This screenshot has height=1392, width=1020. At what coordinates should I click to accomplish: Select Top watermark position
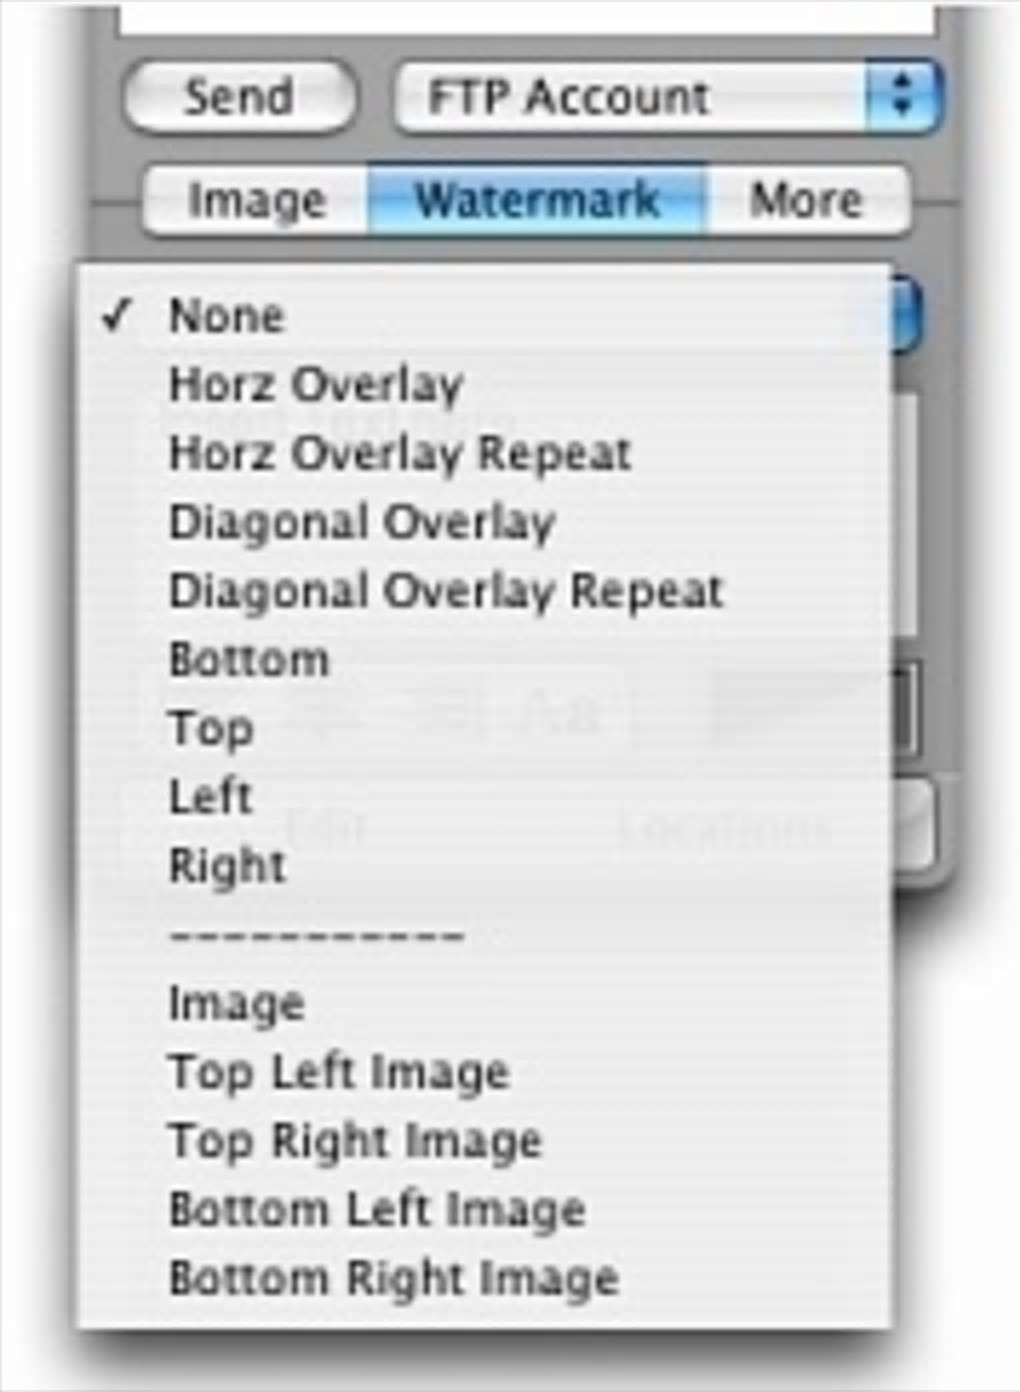(211, 729)
